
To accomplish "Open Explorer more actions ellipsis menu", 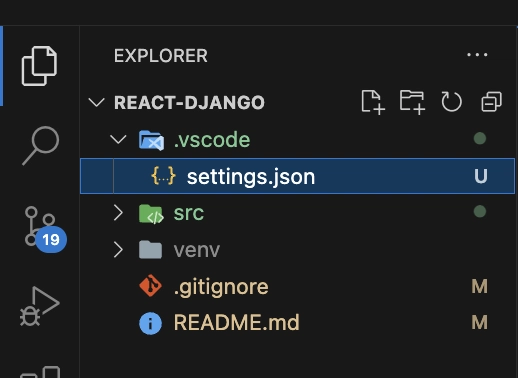I will coord(477,55).
